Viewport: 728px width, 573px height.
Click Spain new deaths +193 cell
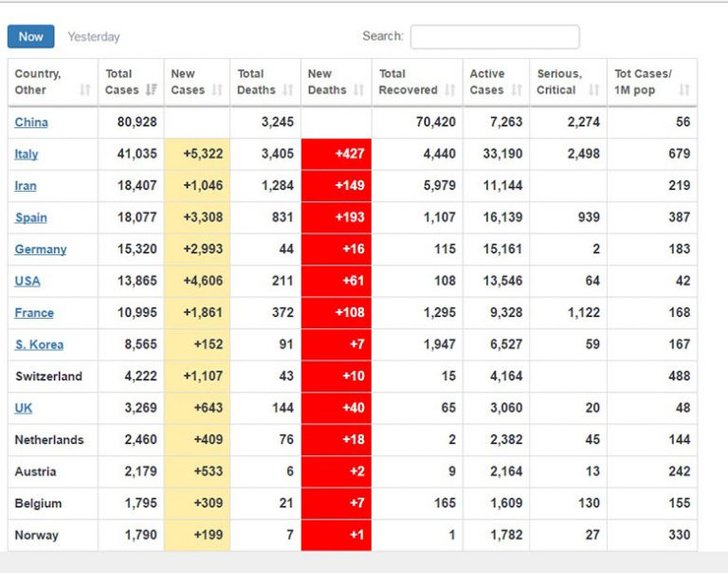336,217
